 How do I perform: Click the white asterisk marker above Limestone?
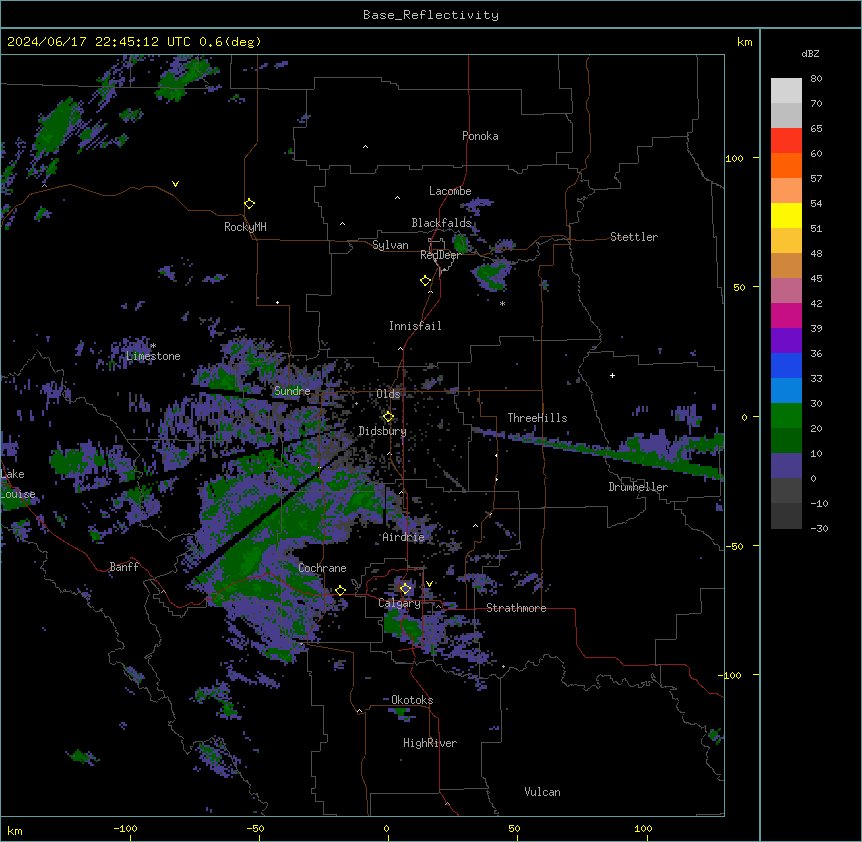tap(153, 346)
